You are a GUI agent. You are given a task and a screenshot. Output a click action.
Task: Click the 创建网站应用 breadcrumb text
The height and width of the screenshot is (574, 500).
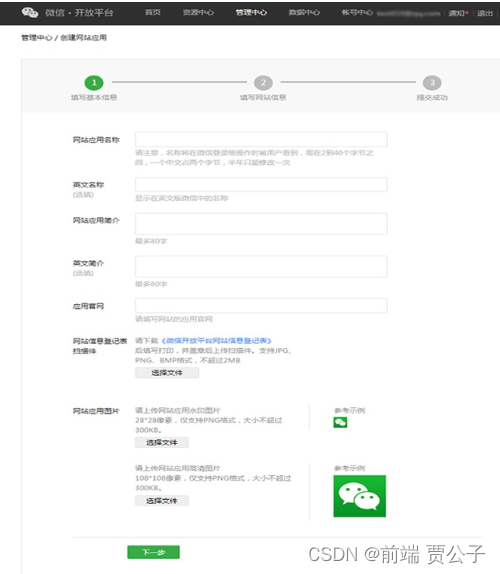83,37
